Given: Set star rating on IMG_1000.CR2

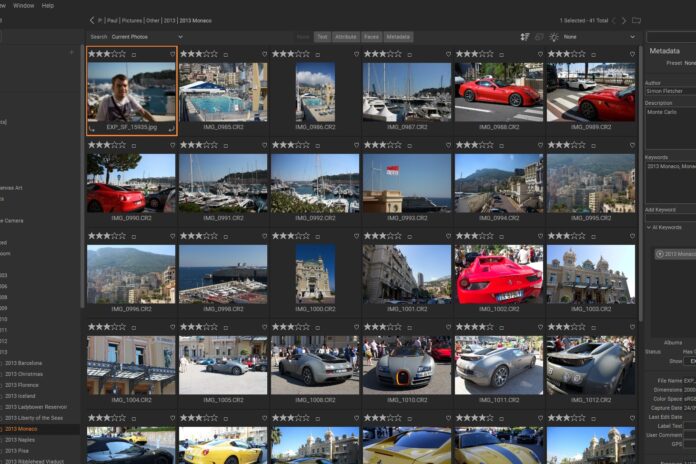Looking at the screenshot, I should (291, 236).
